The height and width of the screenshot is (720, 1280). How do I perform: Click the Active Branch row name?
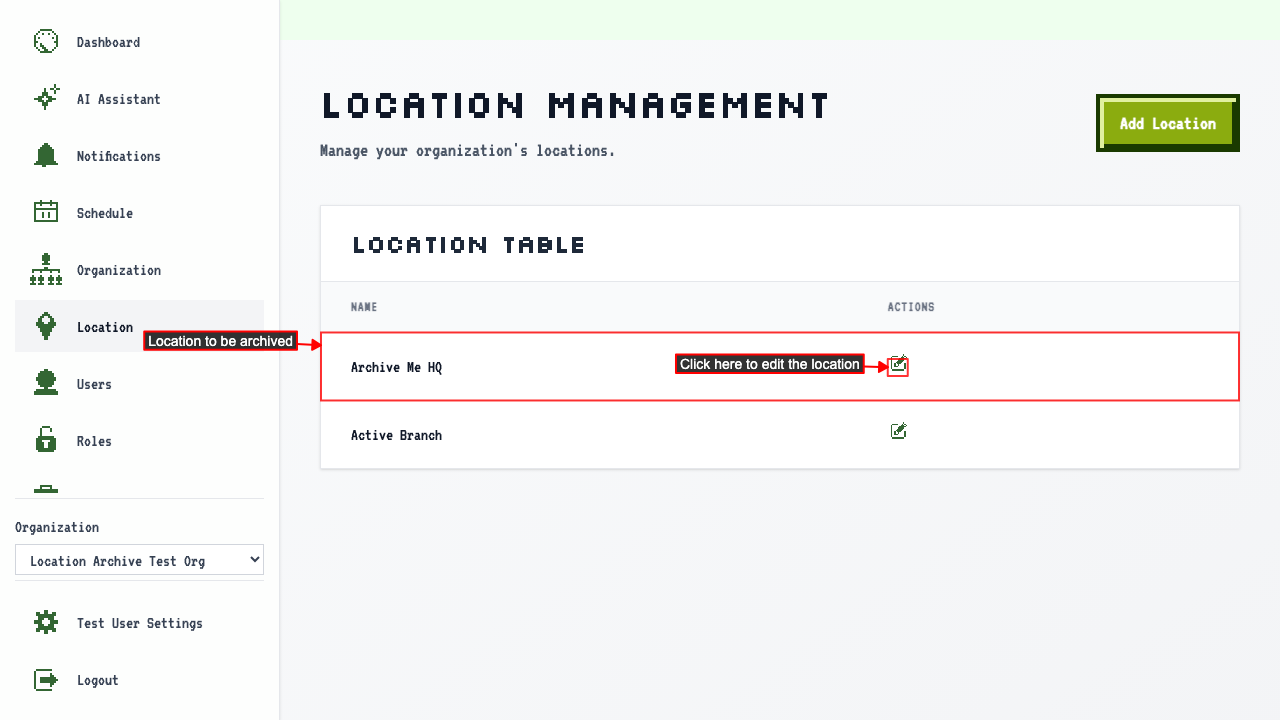click(396, 435)
